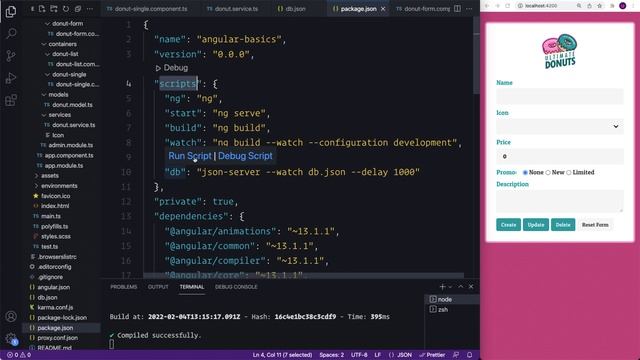This screenshot has width=640, height=360.
Task: Maximize the terminal panel size
Action: click(x=461, y=287)
